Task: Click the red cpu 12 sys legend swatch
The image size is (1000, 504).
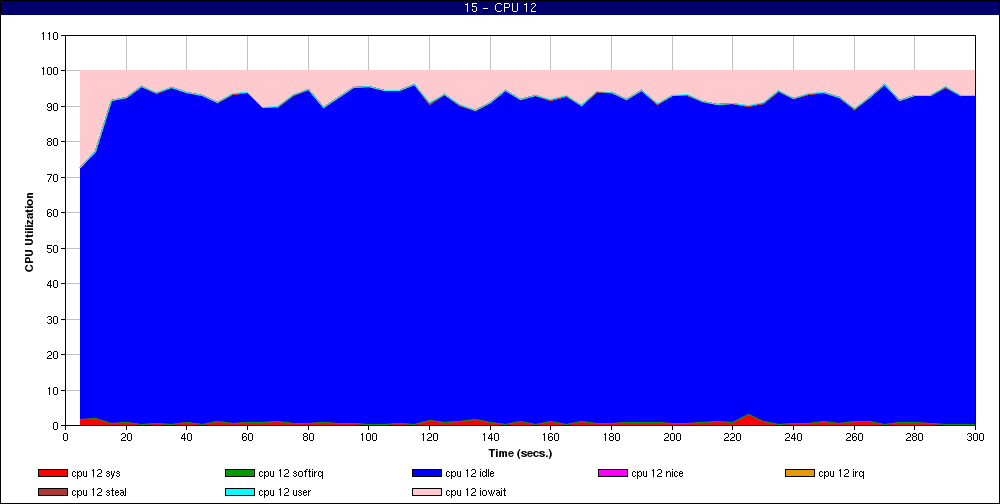Action: pyautogui.click(x=52, y=473)
